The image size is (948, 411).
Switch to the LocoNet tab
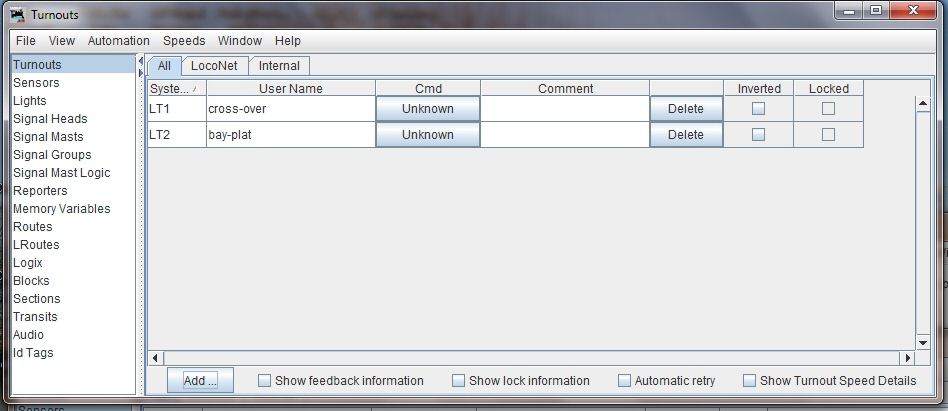pyautogui.click(x=214, y=66)
